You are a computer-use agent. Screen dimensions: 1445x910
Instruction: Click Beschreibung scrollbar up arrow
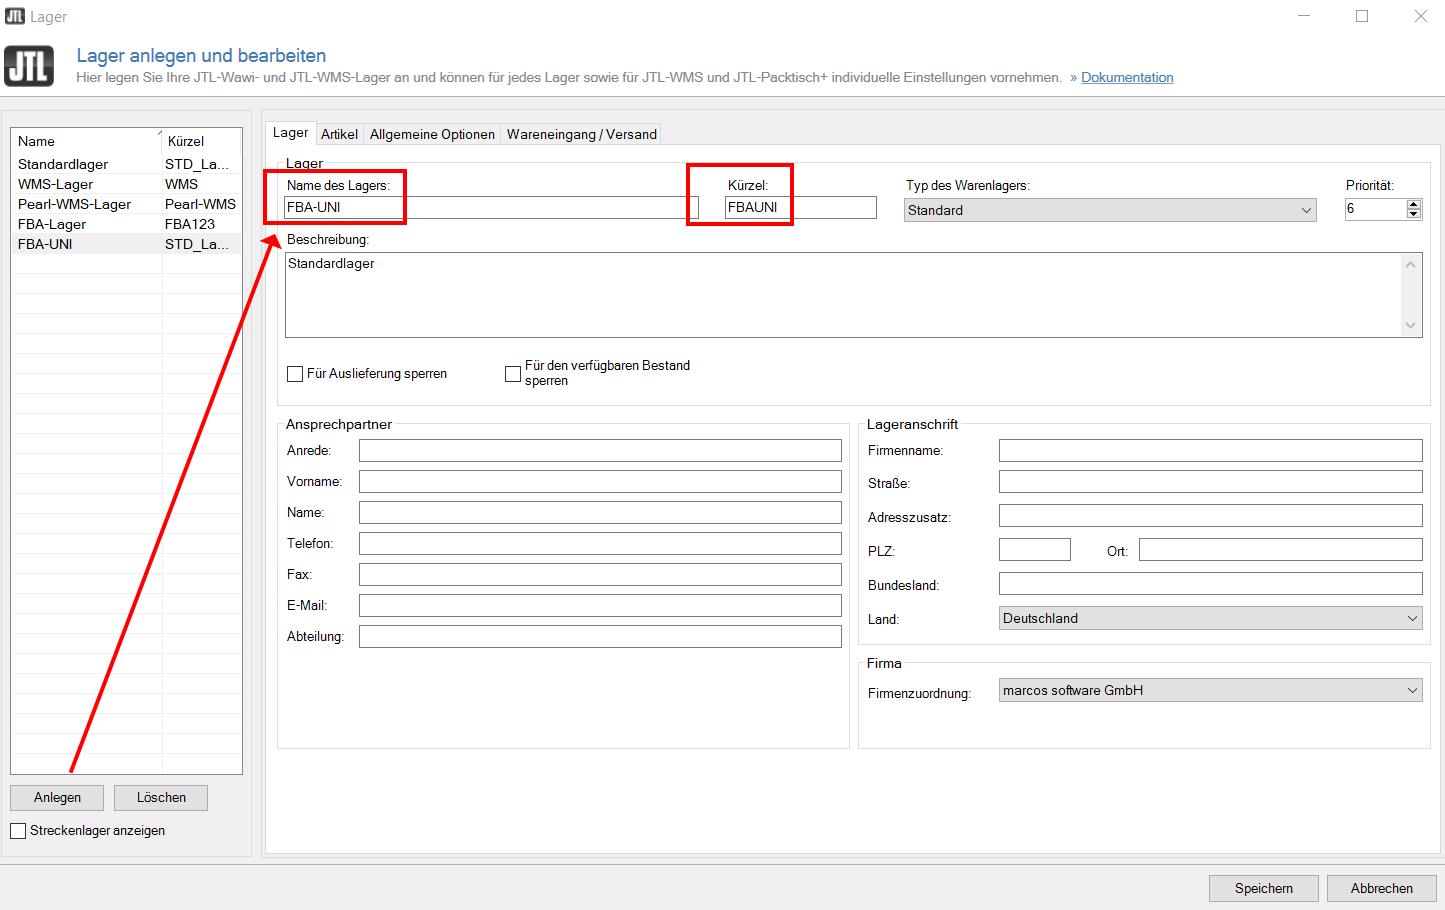(x=1411, y=264)
